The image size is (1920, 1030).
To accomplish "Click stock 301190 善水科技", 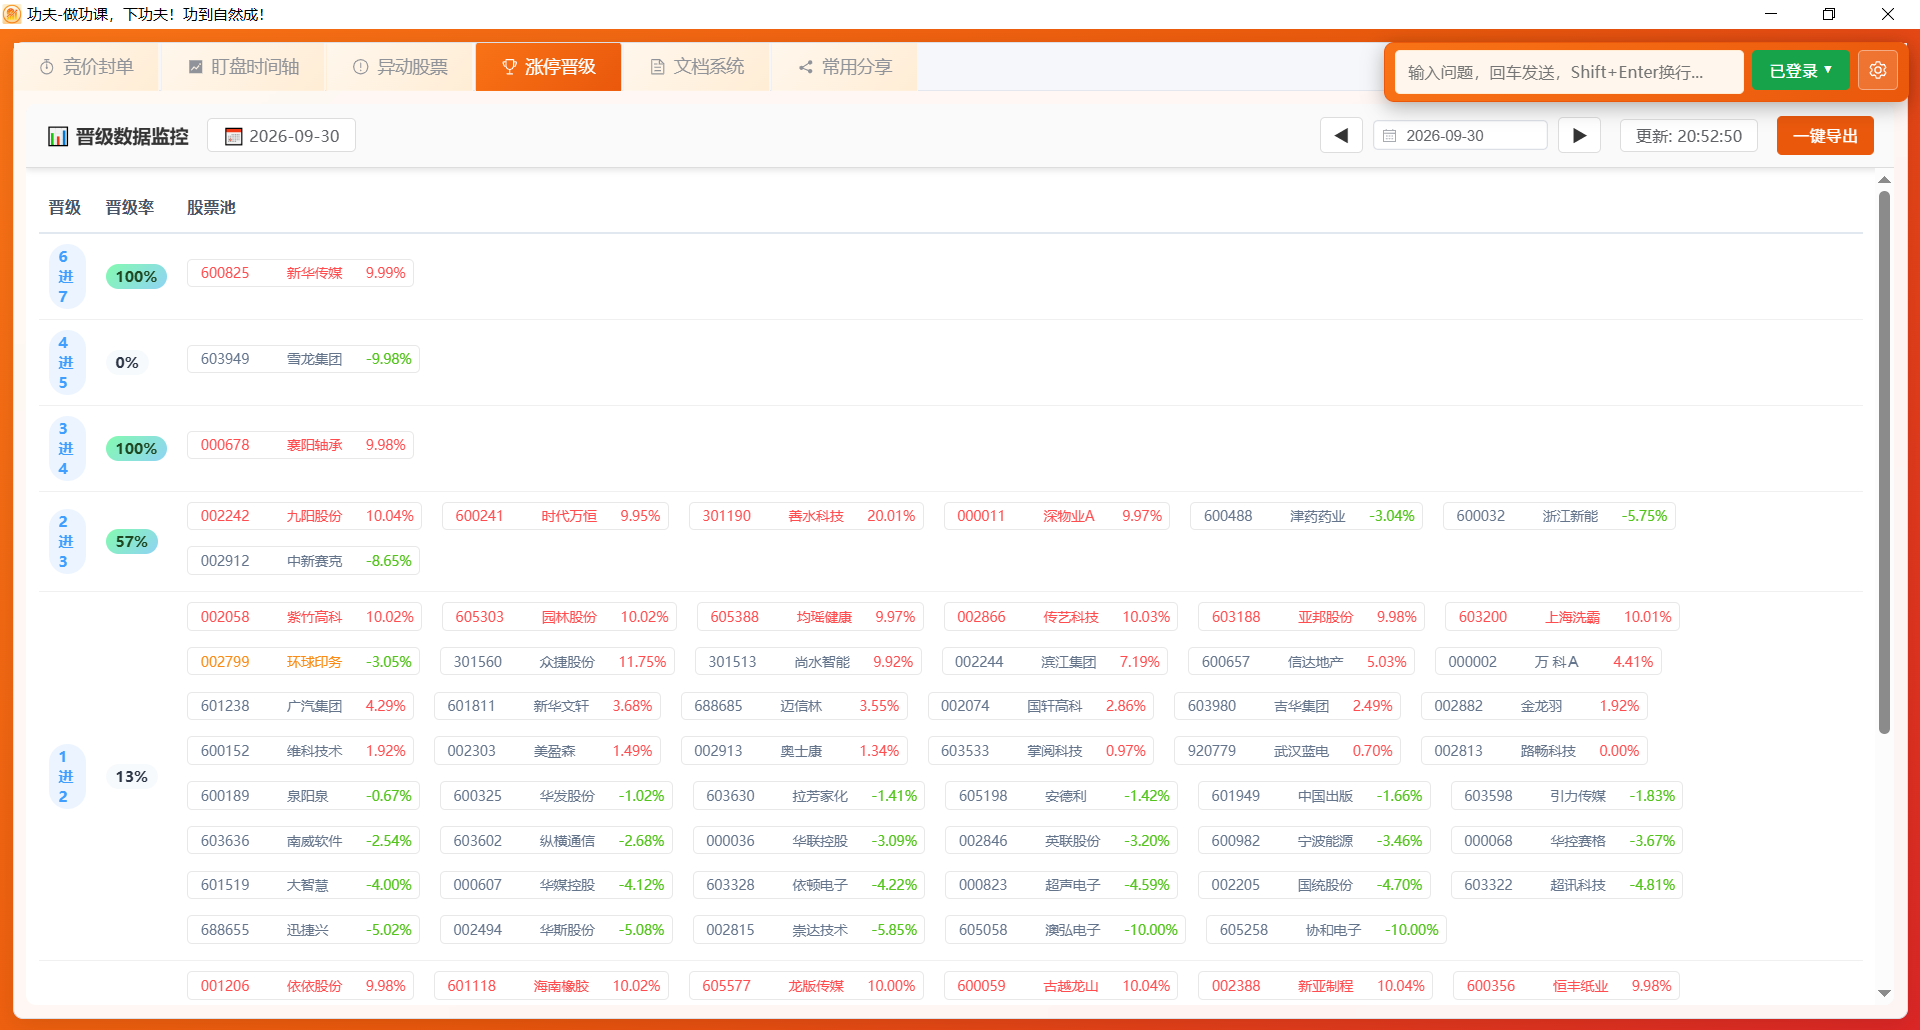I will (807, 516).
